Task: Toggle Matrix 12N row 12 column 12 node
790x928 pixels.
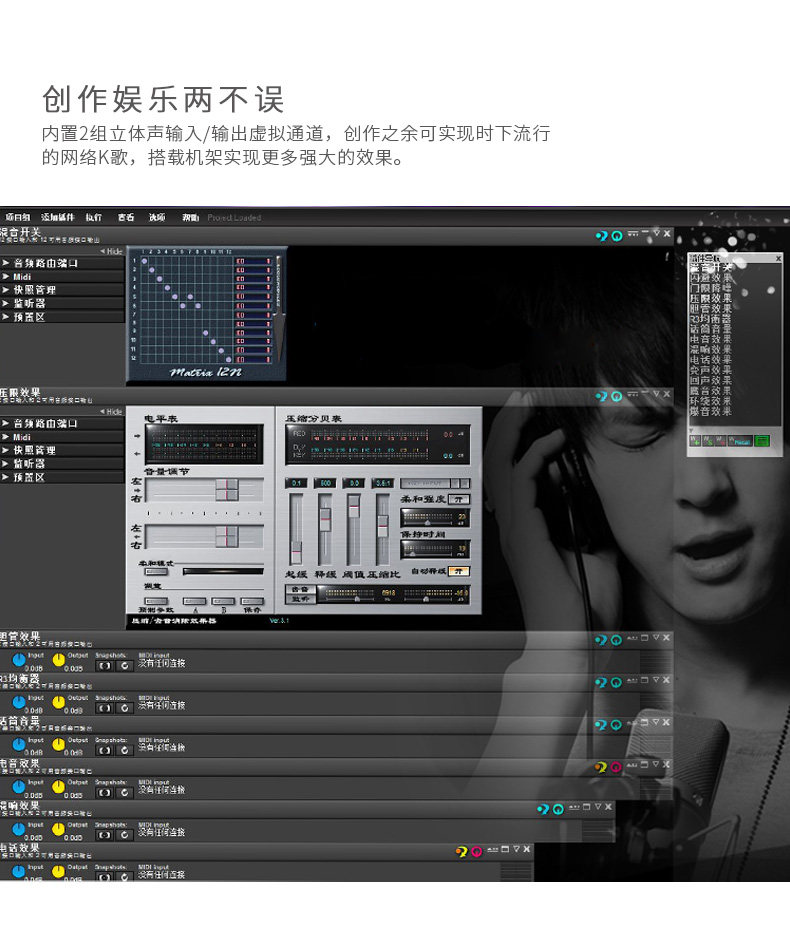Action: (228, 359)
